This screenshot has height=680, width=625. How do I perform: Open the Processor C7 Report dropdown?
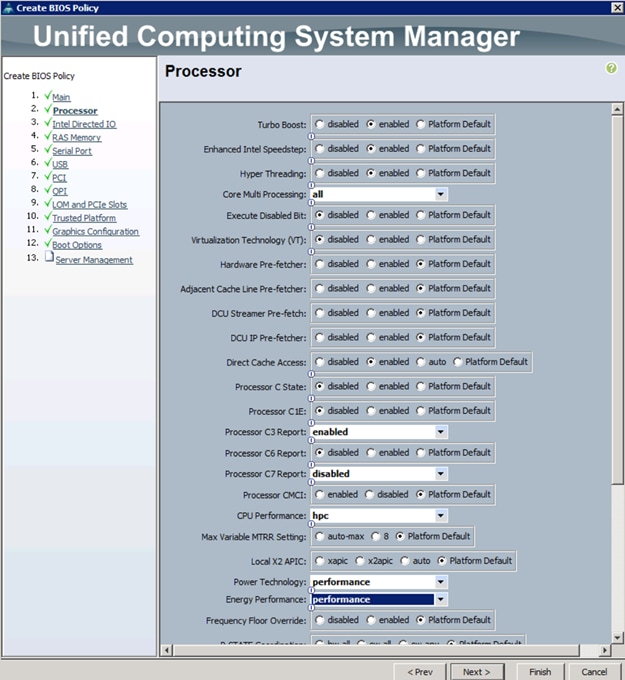point(441,474)
